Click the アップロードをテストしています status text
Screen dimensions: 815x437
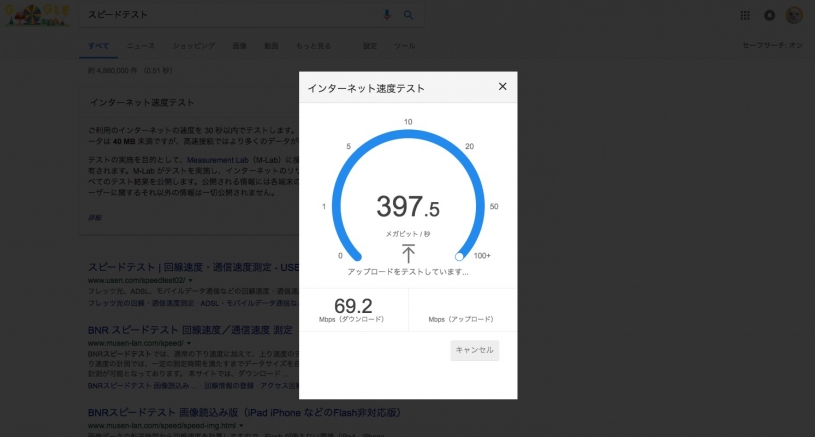tap(408, 272)
